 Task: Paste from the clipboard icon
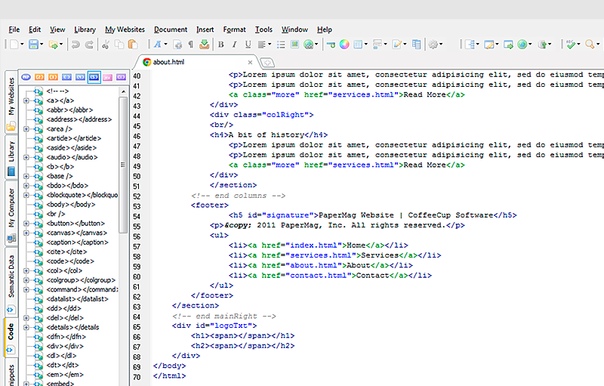(133, 45)
